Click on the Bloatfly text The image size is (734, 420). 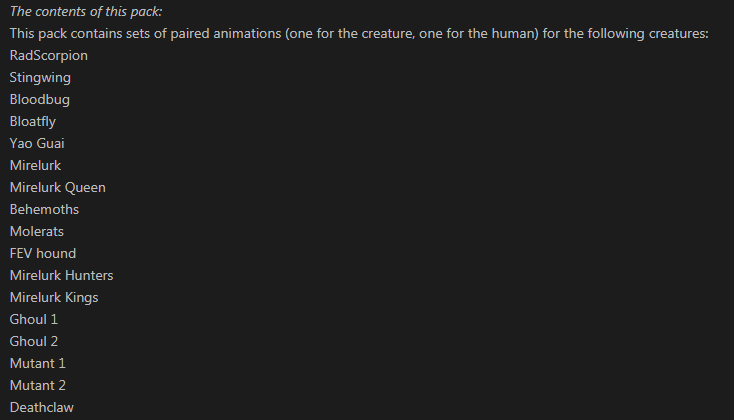pyautogui.click(x=36, y=122)
